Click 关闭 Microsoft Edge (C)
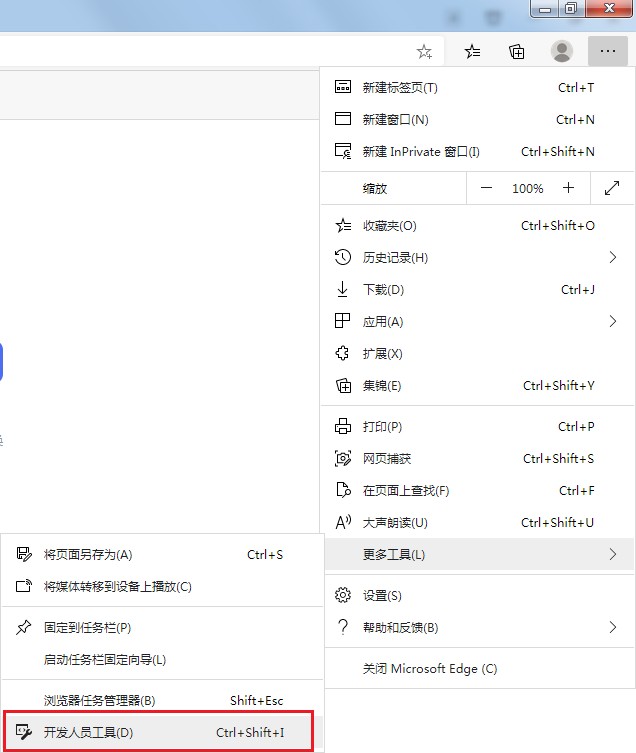The height and width of the screenshot is (753, 636). pos(429,669)
